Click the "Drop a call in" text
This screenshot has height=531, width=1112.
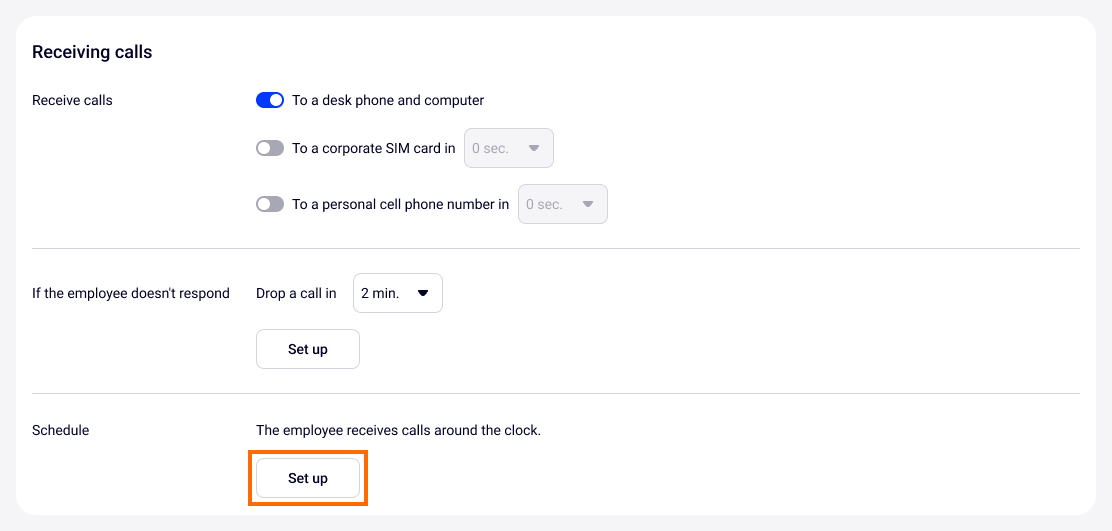click(296, 293)
